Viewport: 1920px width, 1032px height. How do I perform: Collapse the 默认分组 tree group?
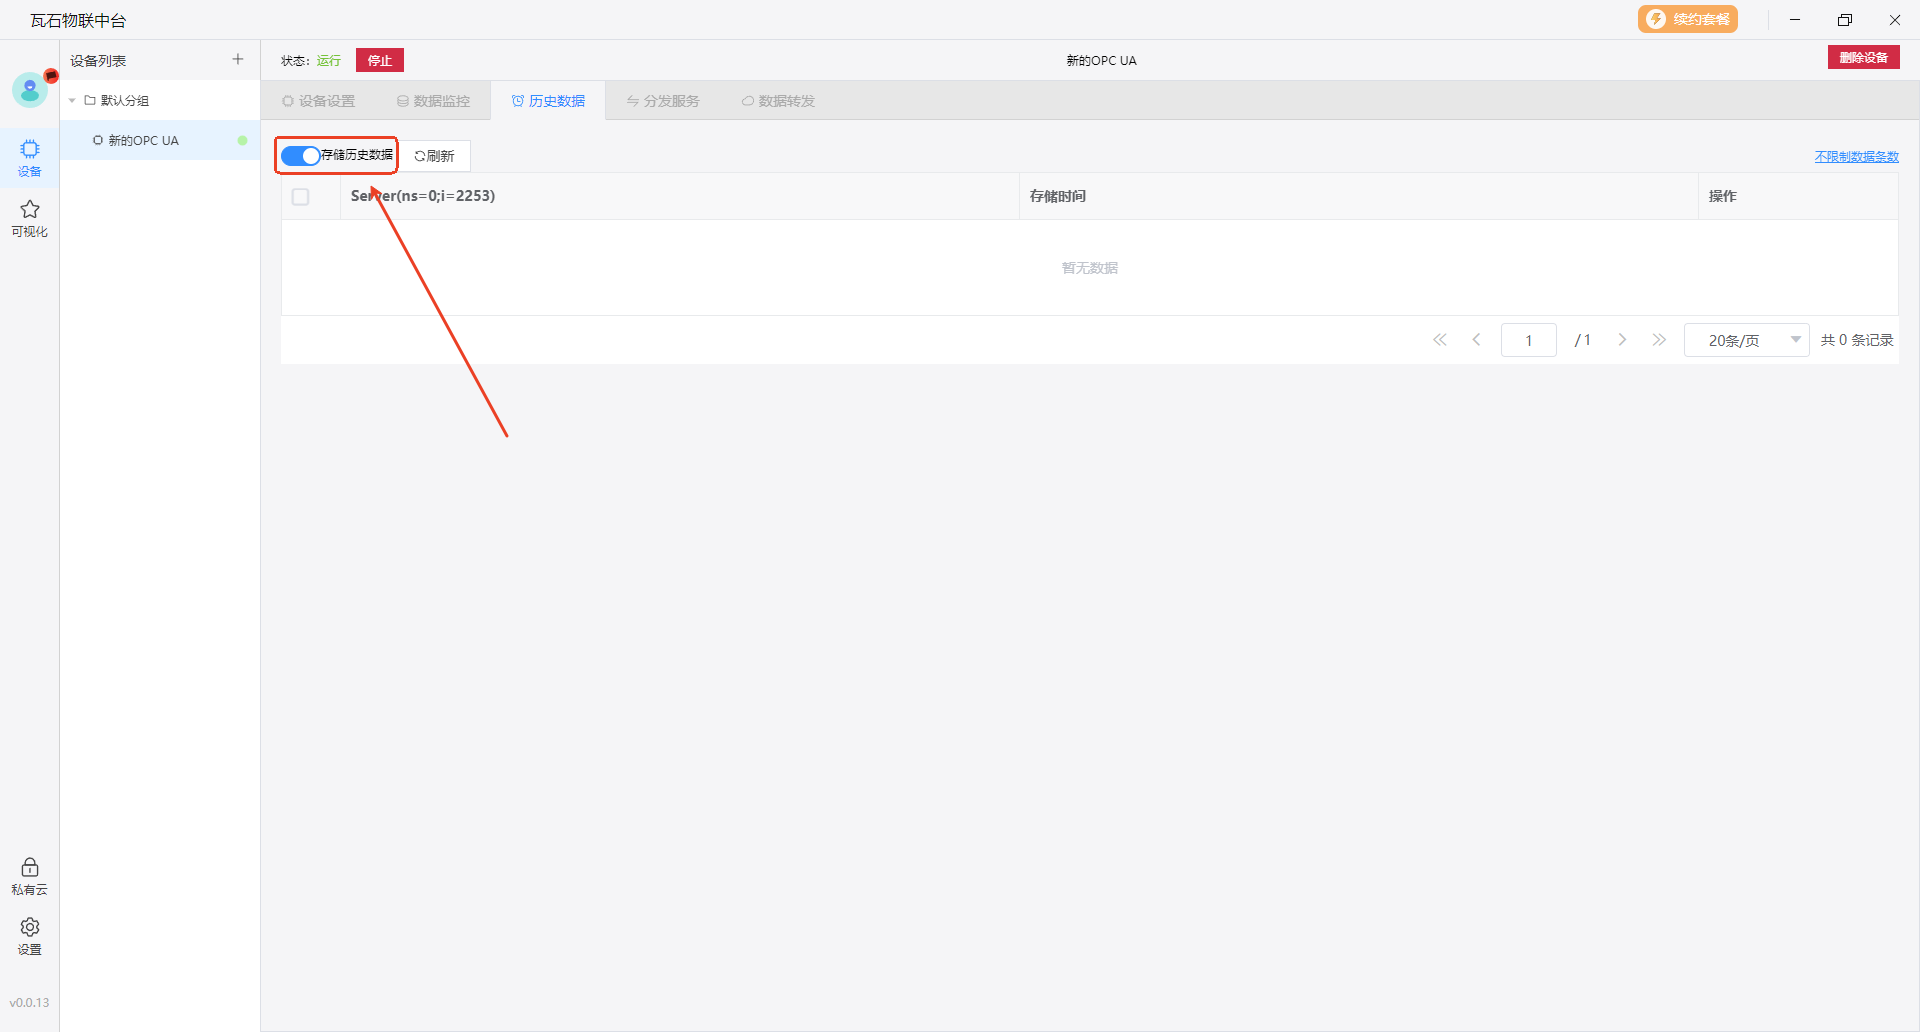pyautogui.click(x=72, y=101)
